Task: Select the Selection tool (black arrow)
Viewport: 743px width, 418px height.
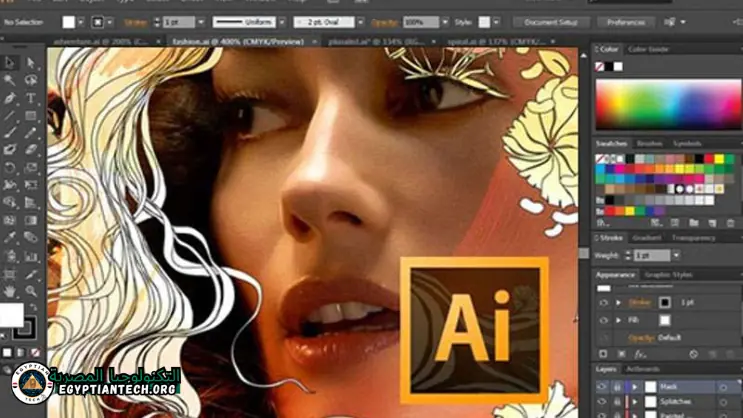Action: [9, 63]
